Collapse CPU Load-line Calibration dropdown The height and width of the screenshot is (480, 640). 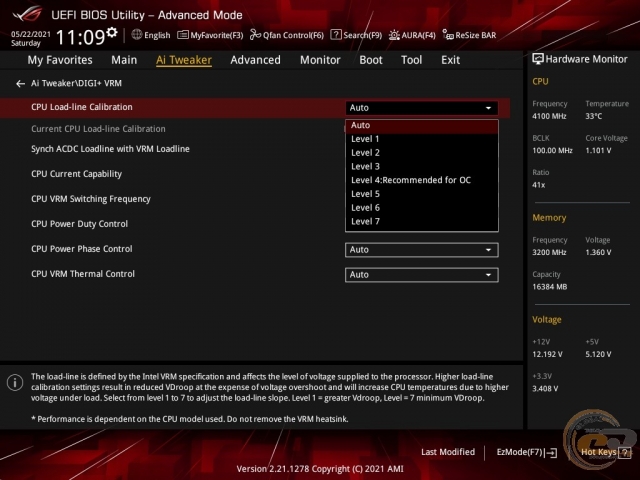click(x=422, y=108)
